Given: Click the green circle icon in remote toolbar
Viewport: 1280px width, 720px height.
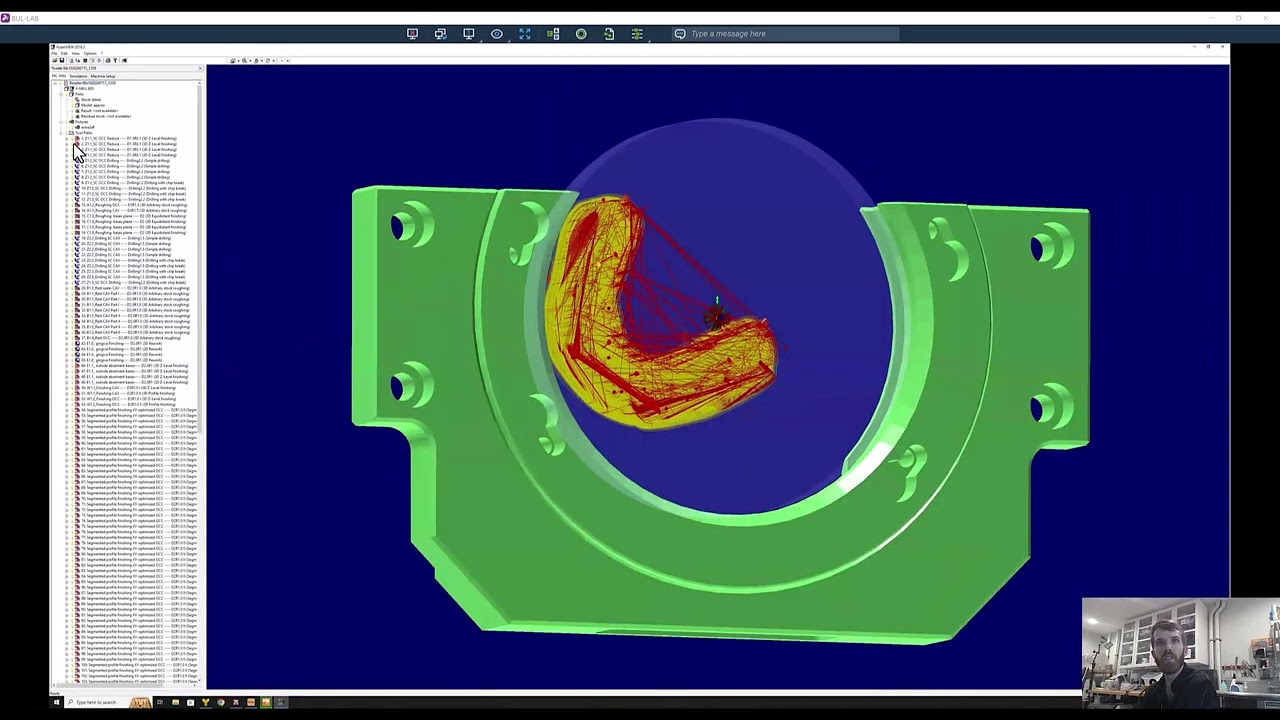Looking at the screenshot, I should 581,34.
